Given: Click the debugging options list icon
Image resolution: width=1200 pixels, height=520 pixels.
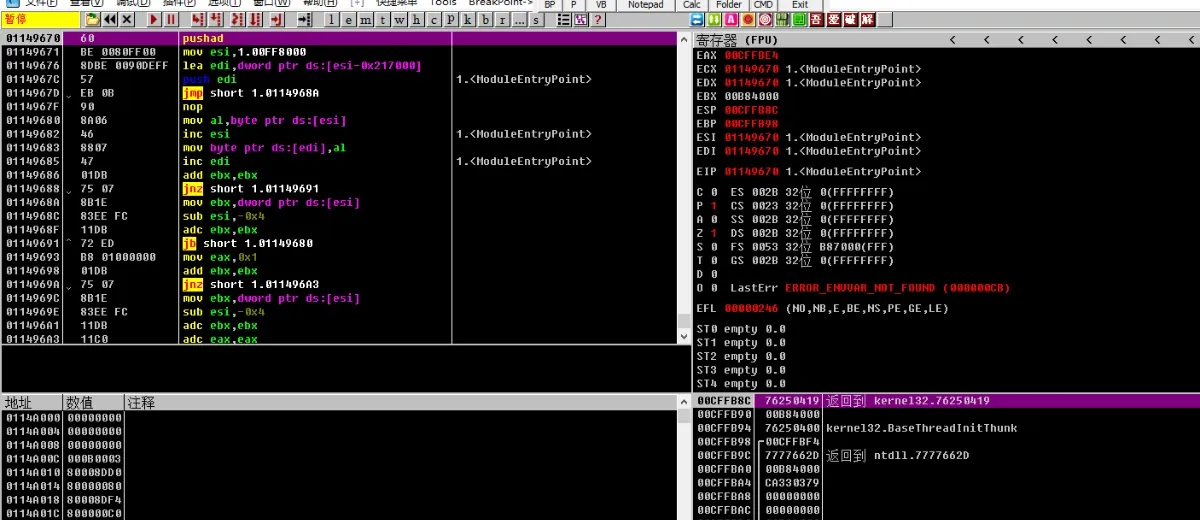Looking at the screenshot, I should (564, 19).
